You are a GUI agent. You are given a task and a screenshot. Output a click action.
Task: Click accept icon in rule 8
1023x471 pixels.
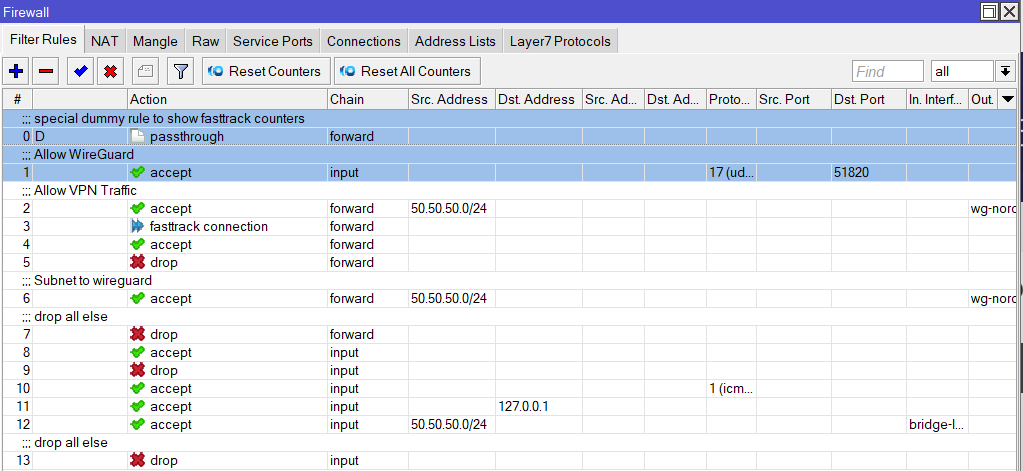[x=137, y=352]
